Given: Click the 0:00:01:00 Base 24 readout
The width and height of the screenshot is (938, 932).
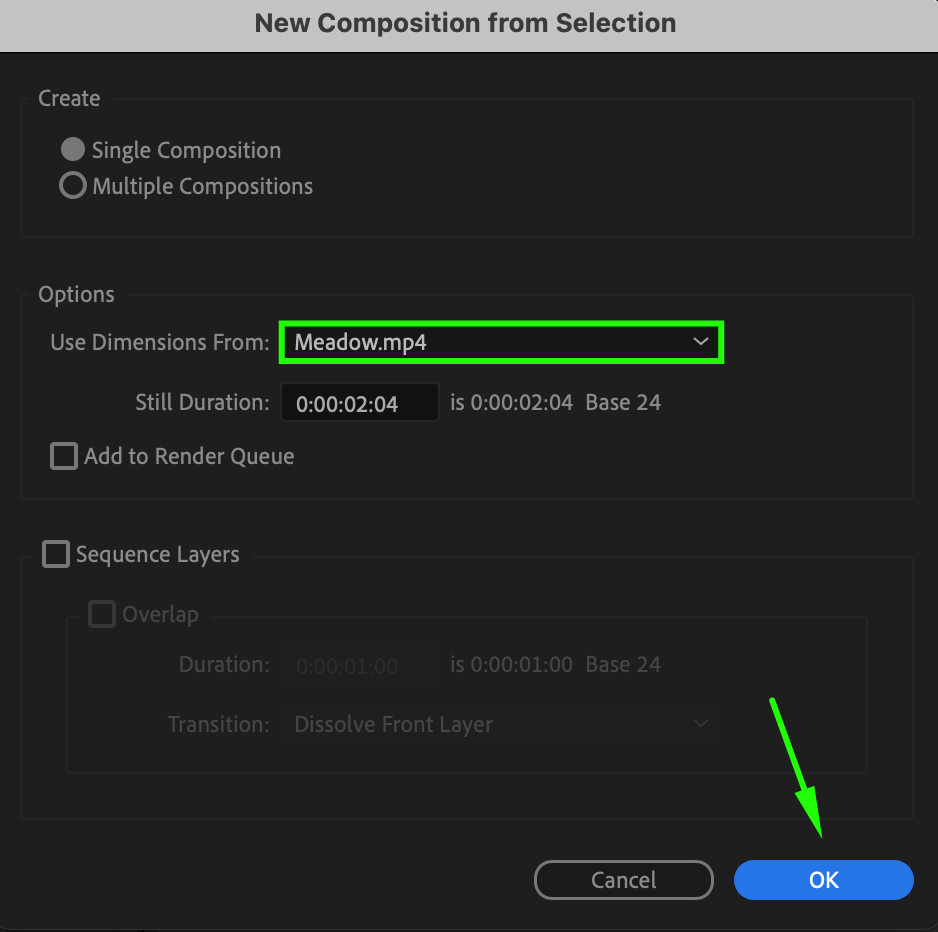Looking at the screenshot, I should pyautogui.click(x=555, y=665).
